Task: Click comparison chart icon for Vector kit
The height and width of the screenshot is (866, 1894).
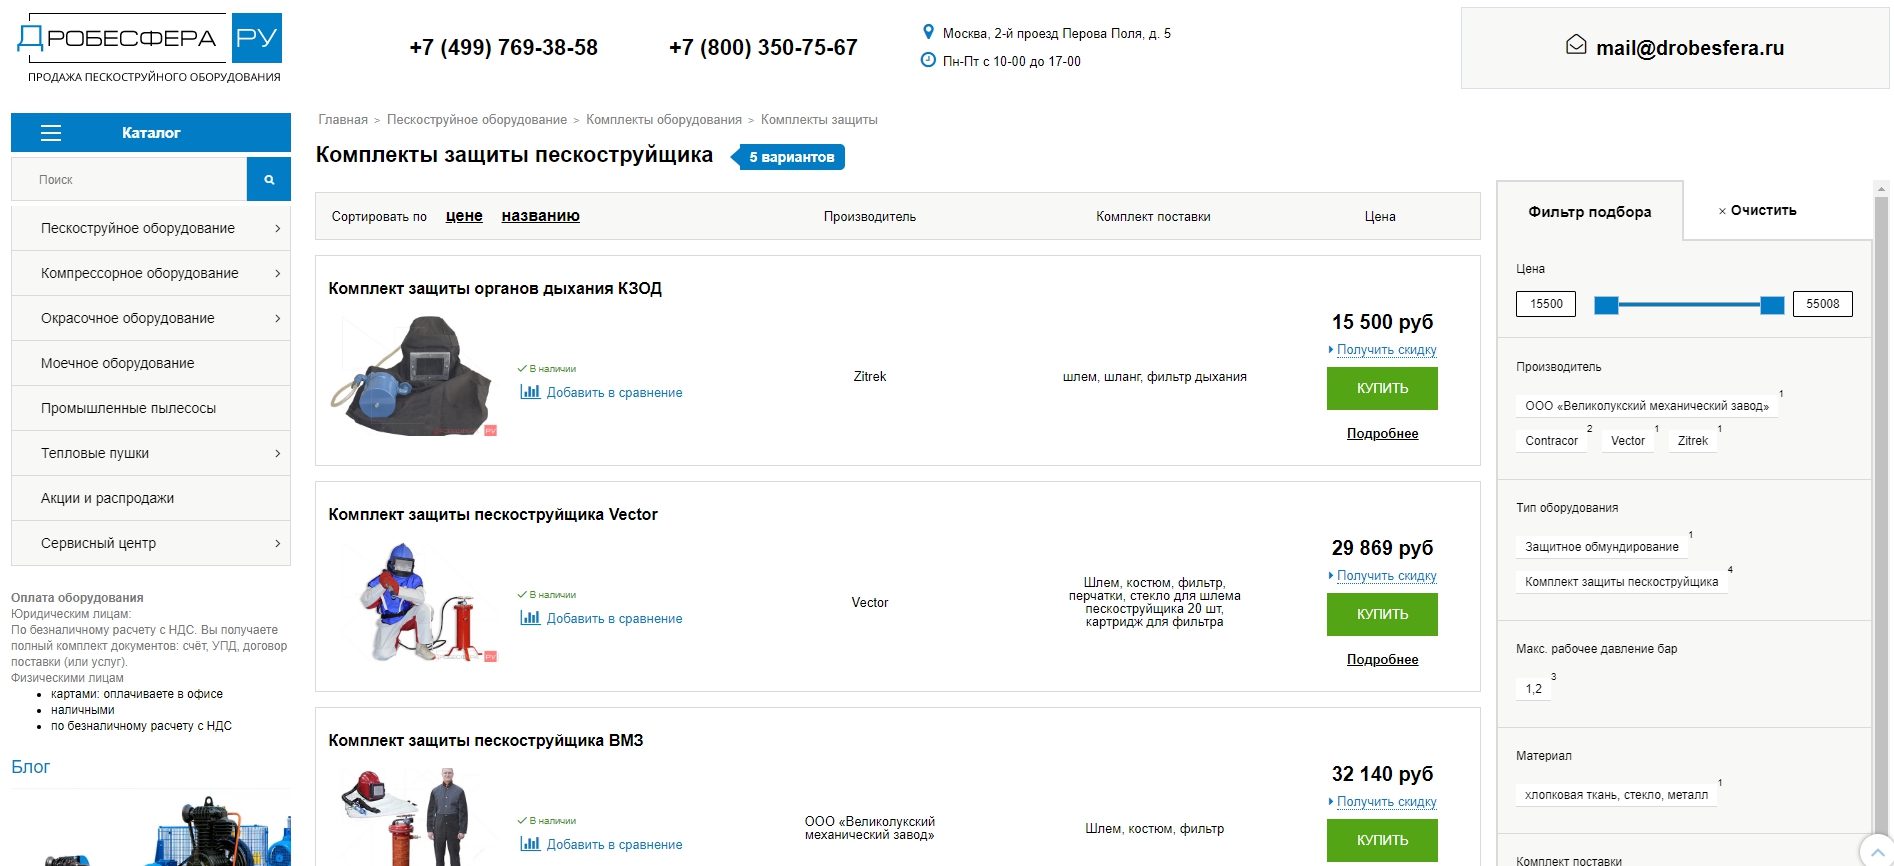Action: pyautogui.click(x=530, y=618)
